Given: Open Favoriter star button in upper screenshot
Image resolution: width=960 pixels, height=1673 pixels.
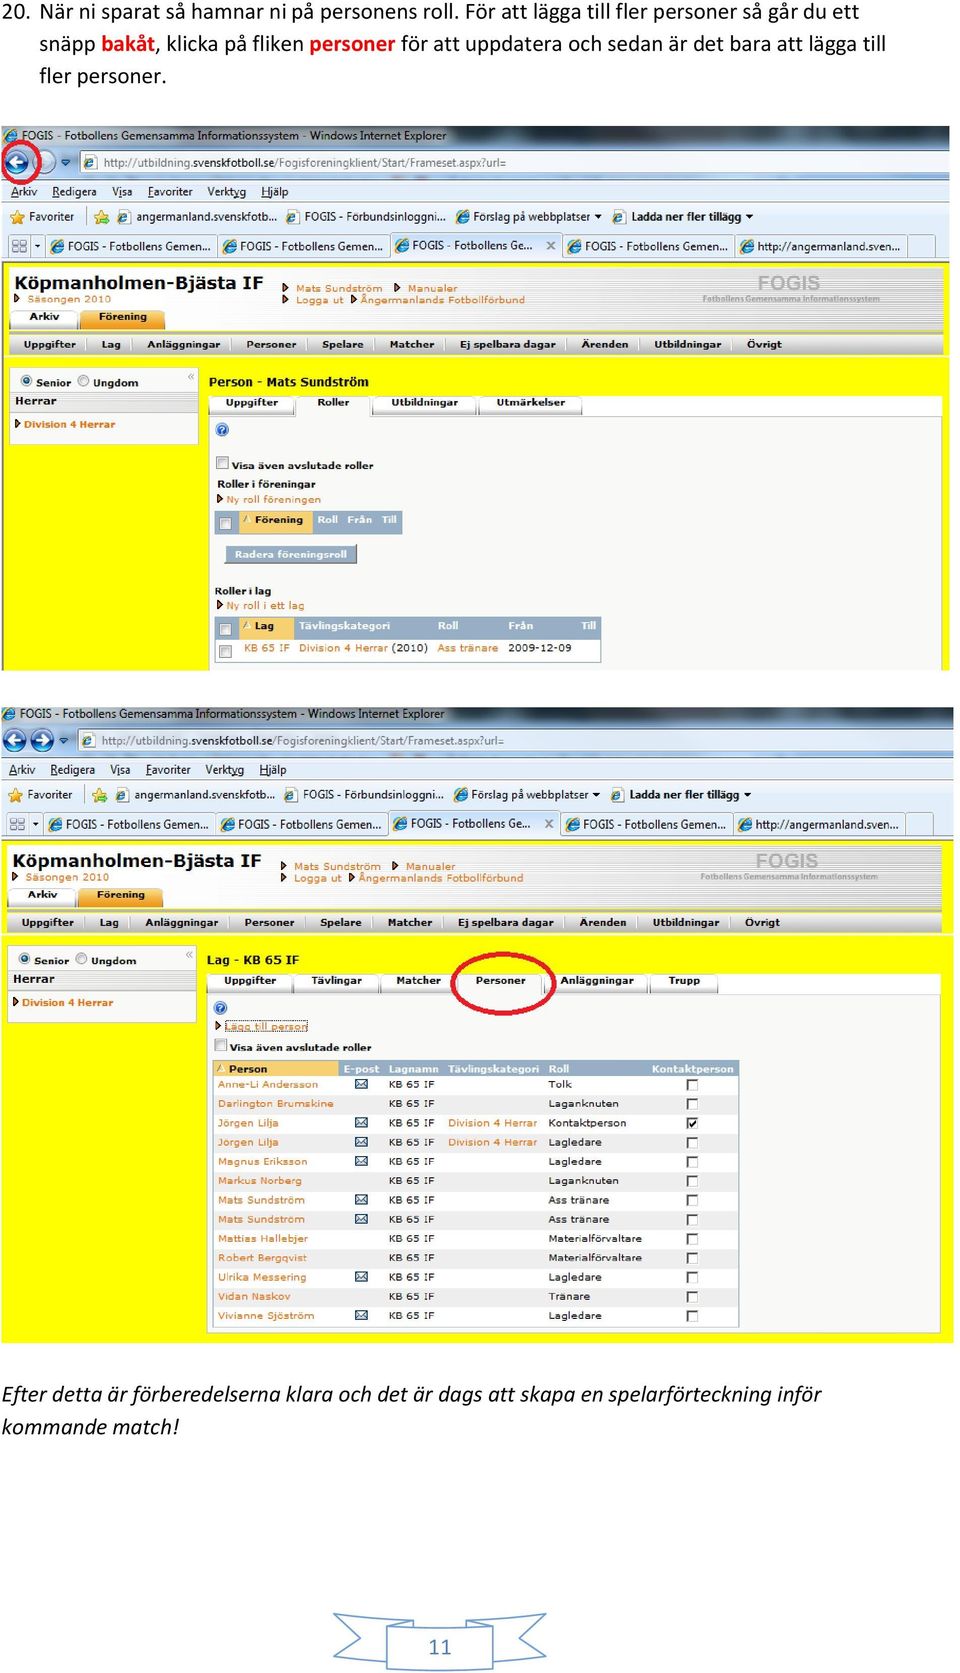Looking at the screenshot, I should [42, 217].
